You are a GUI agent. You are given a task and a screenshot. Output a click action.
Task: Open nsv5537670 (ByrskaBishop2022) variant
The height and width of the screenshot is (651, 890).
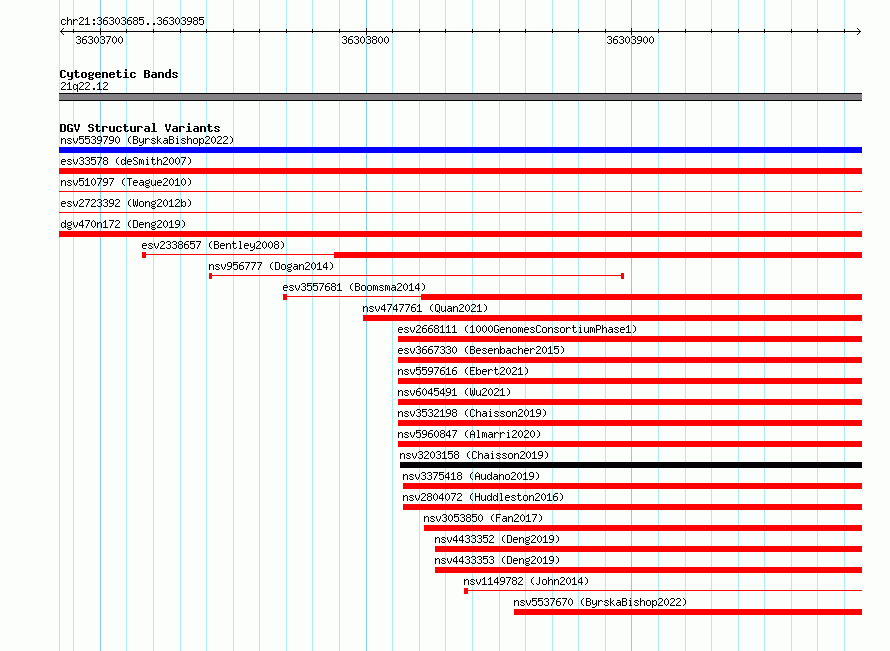click(x=600, y=602)
